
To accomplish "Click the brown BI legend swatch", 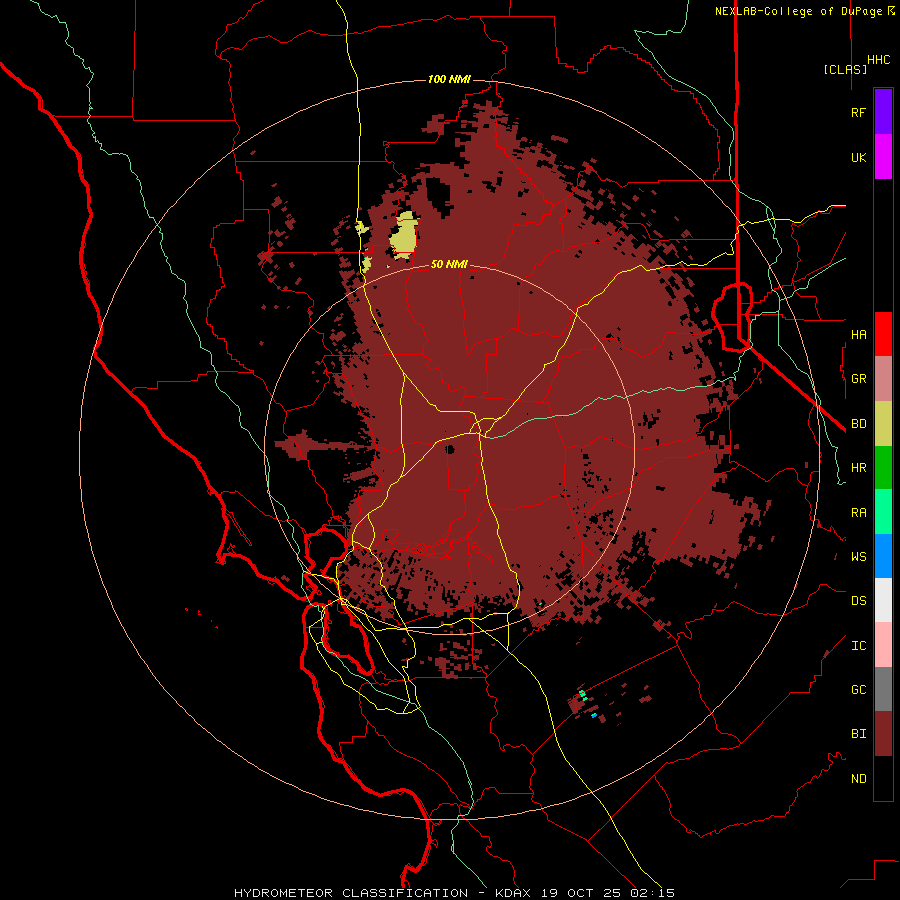I will (883, 734).
